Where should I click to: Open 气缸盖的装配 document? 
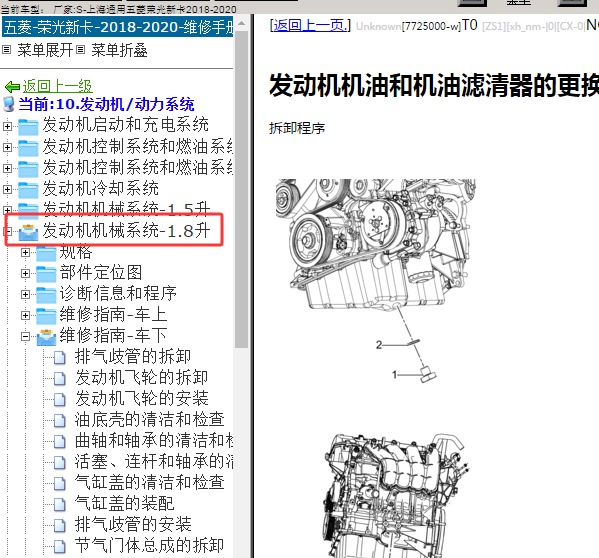pos(125,503)
